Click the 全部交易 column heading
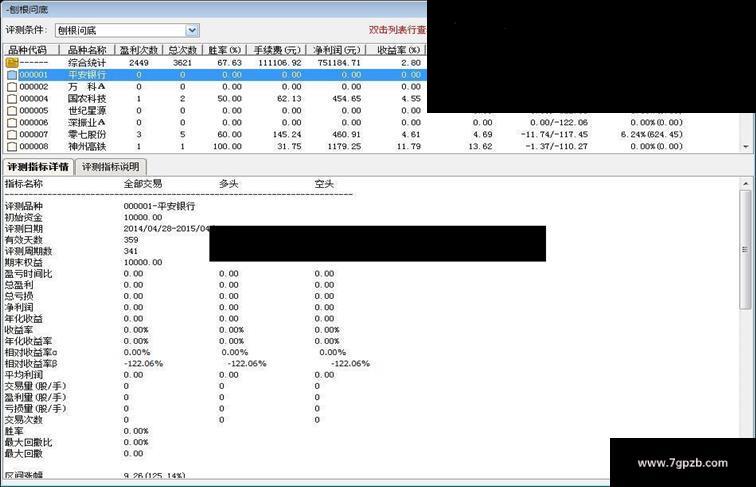This screenshot has height=487, width=756. click(143, 184)
